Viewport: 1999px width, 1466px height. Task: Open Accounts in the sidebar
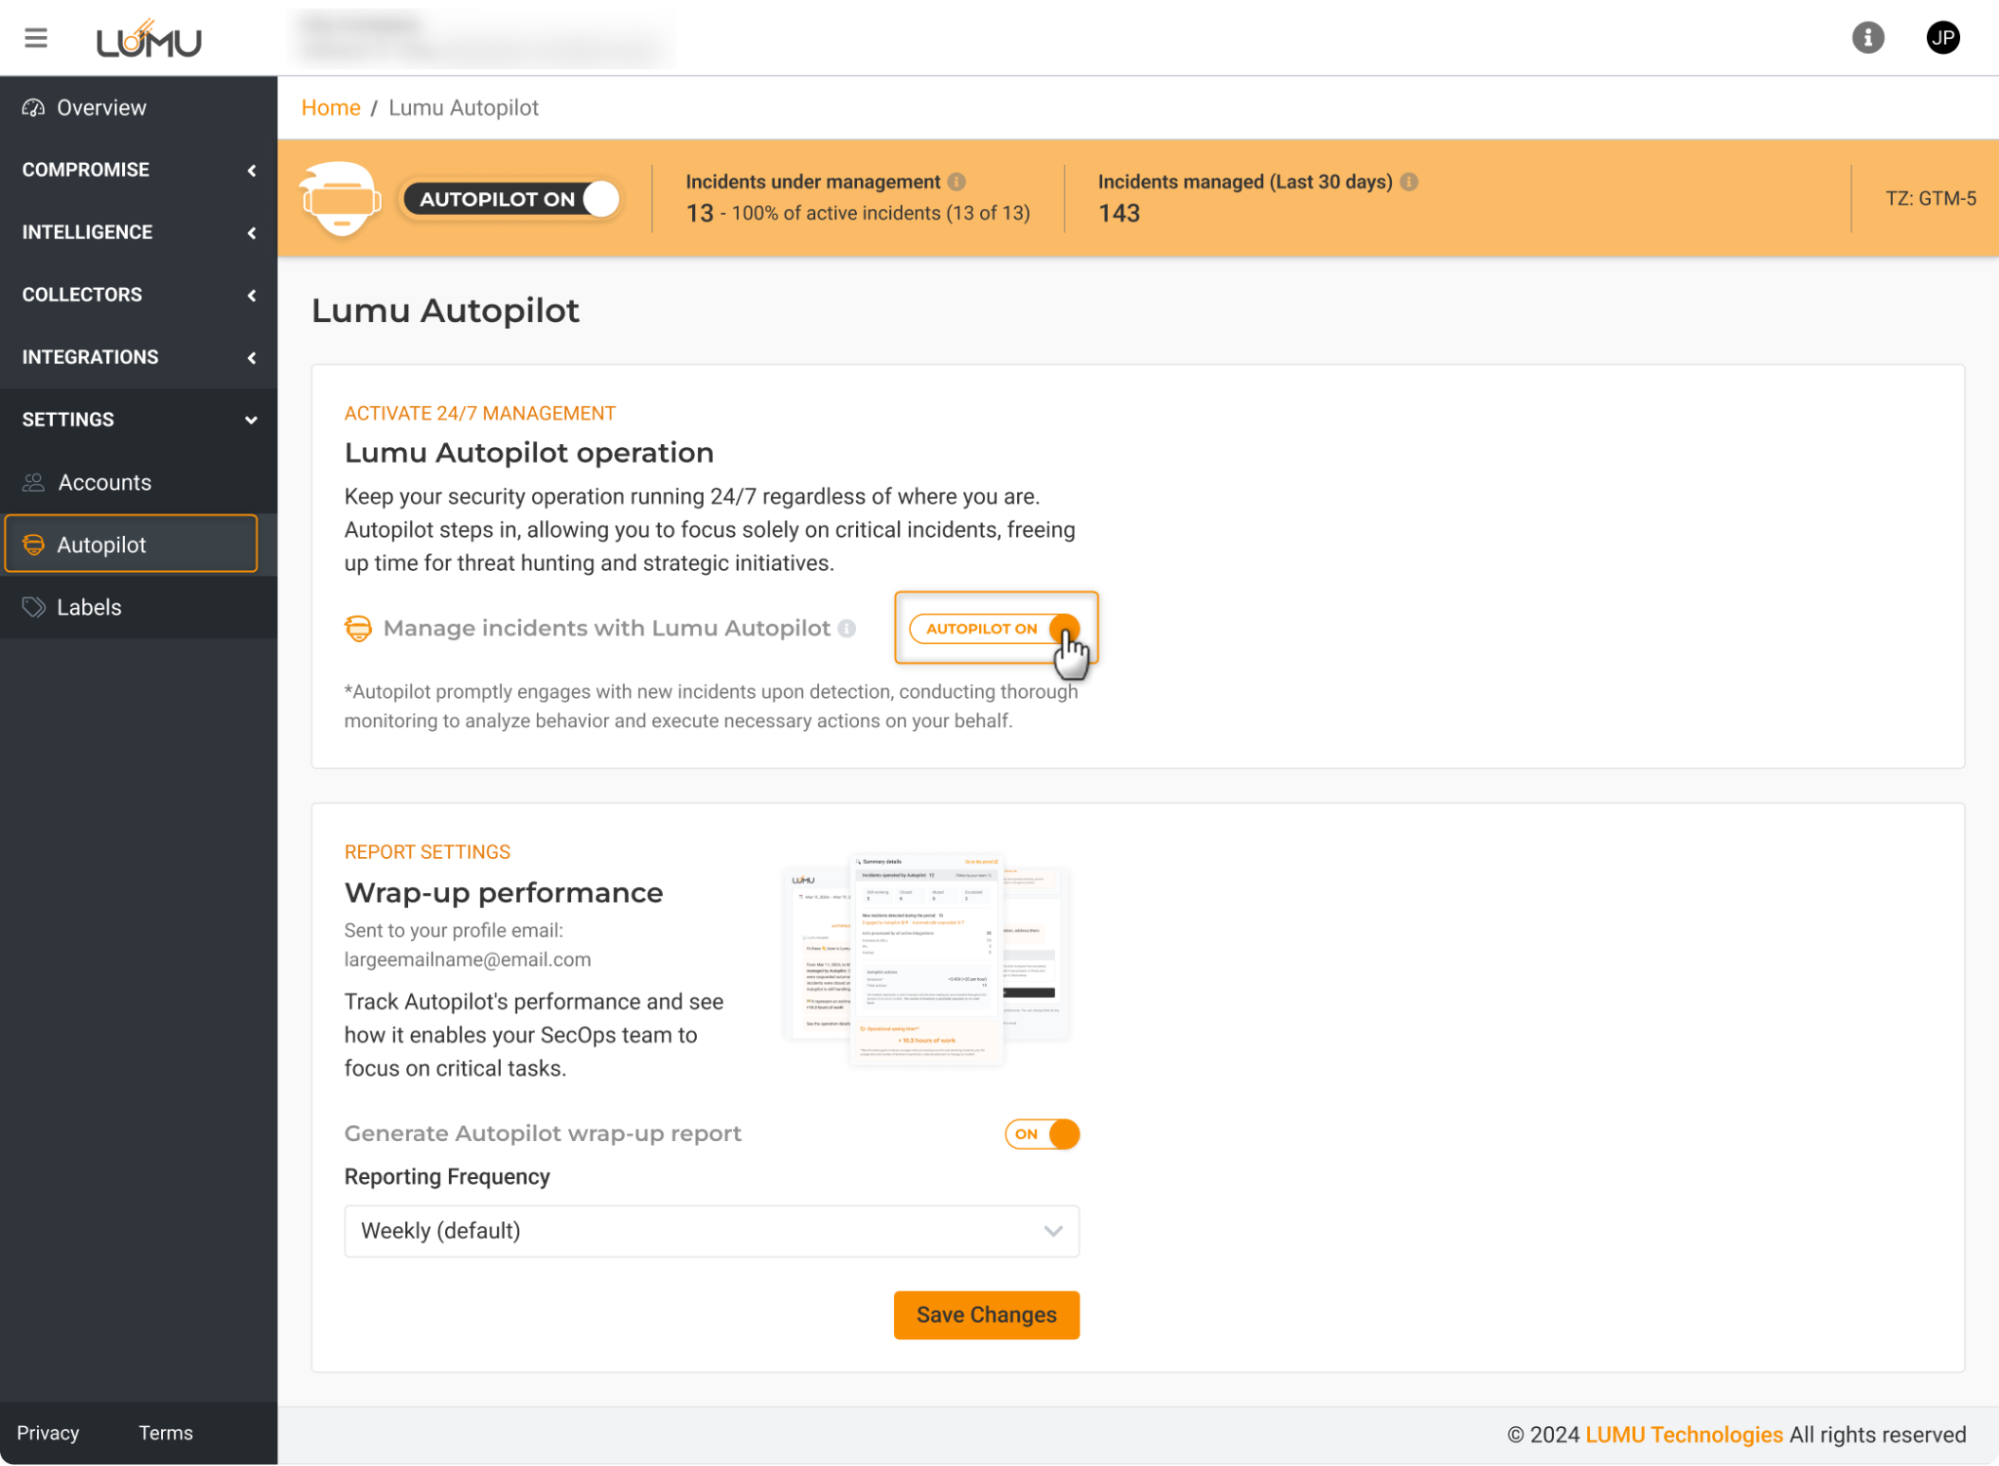tap(105, 483)
